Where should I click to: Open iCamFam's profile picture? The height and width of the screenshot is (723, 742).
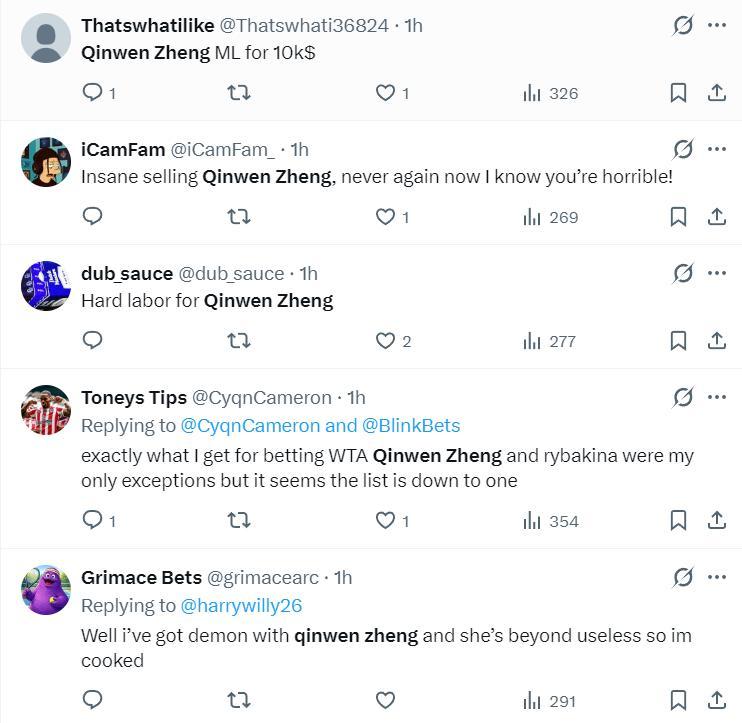tap(46, 162)
